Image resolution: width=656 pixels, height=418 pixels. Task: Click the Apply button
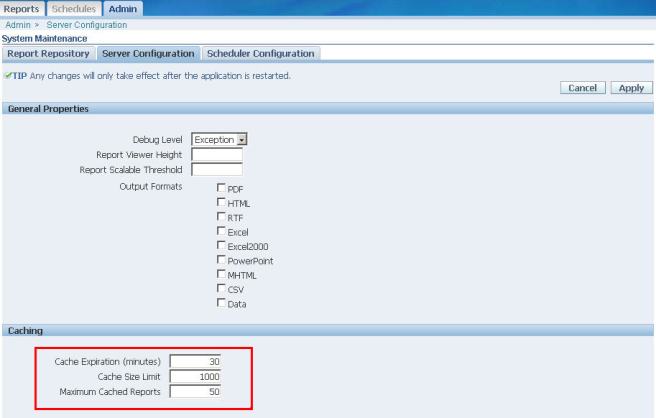tap(630, 88)
